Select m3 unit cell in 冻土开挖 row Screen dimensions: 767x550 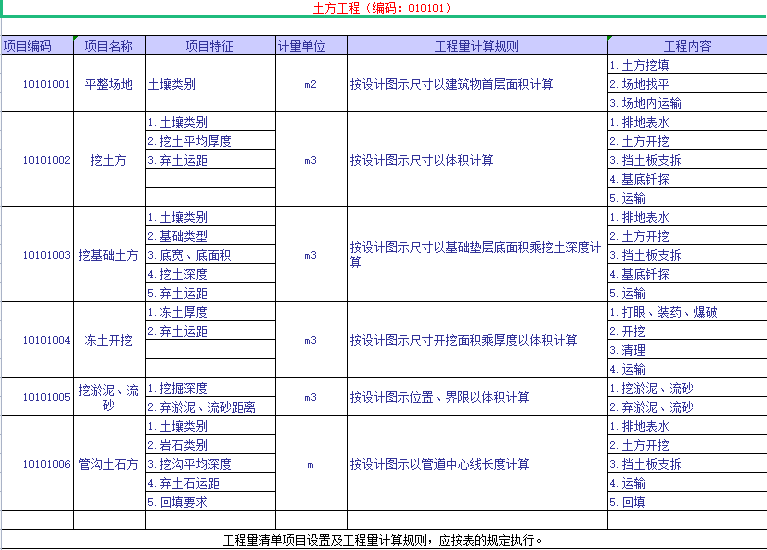pos(311,340)
